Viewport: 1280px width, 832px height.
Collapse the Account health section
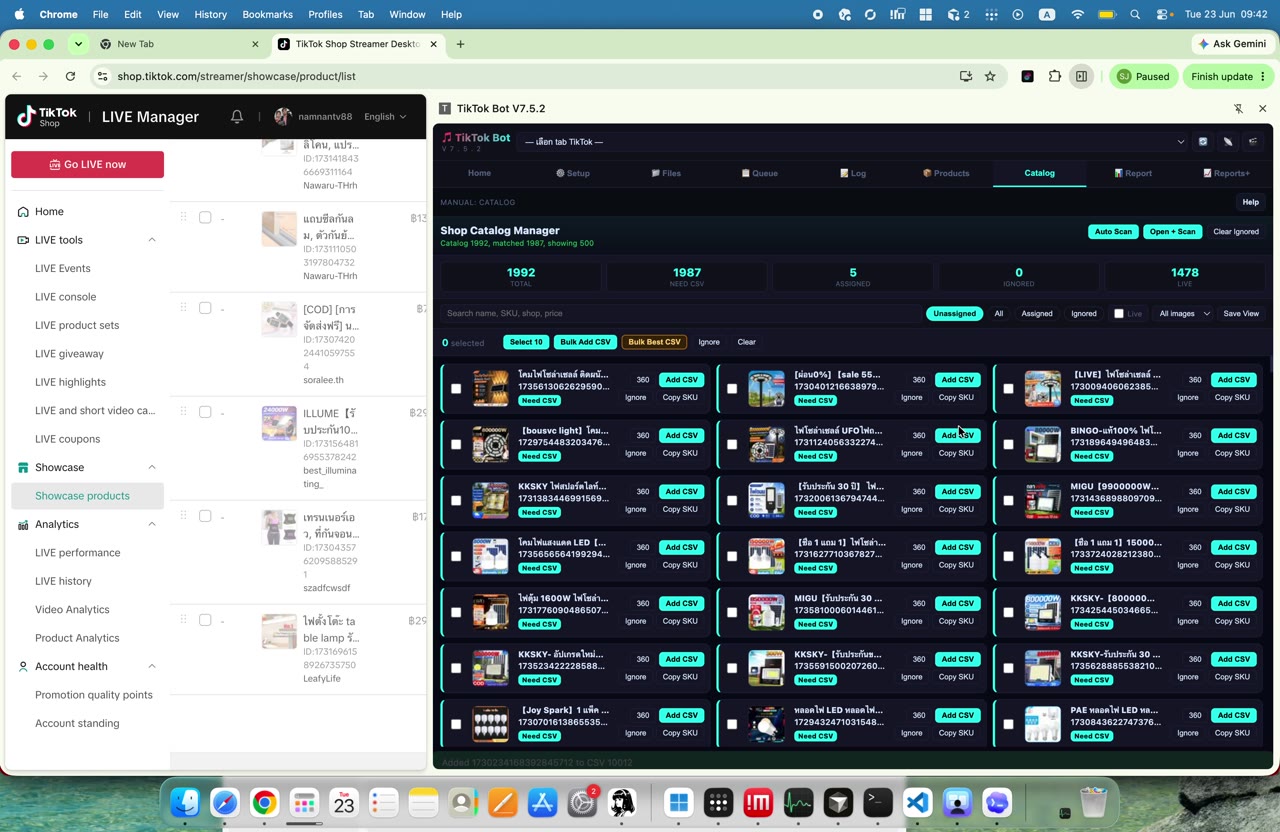152,667
